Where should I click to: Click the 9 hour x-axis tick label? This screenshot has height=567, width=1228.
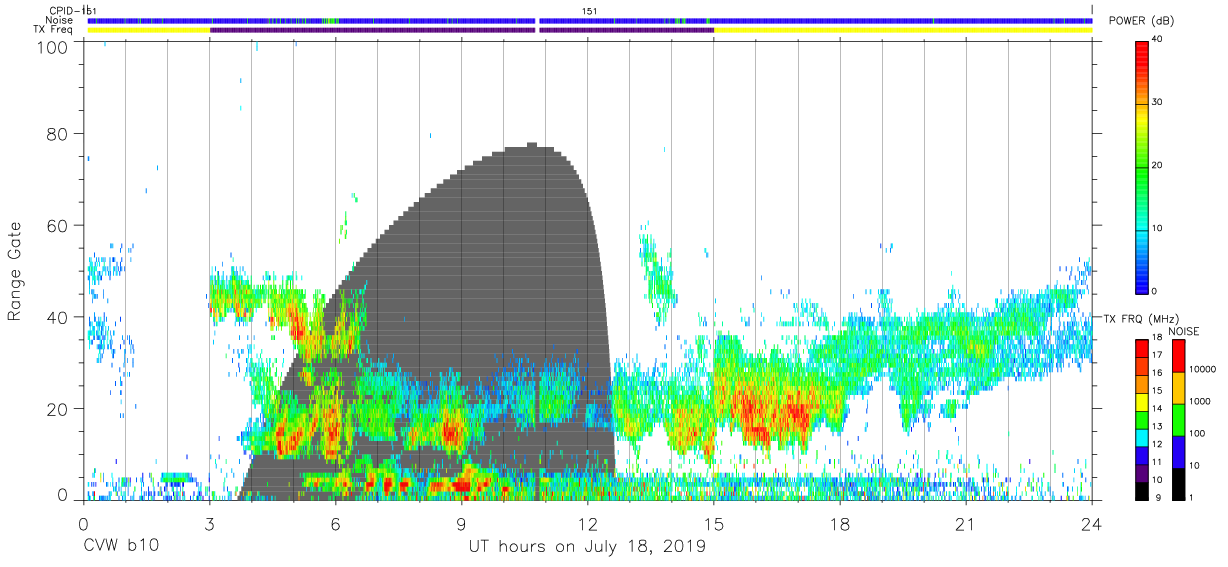point(461,523)
